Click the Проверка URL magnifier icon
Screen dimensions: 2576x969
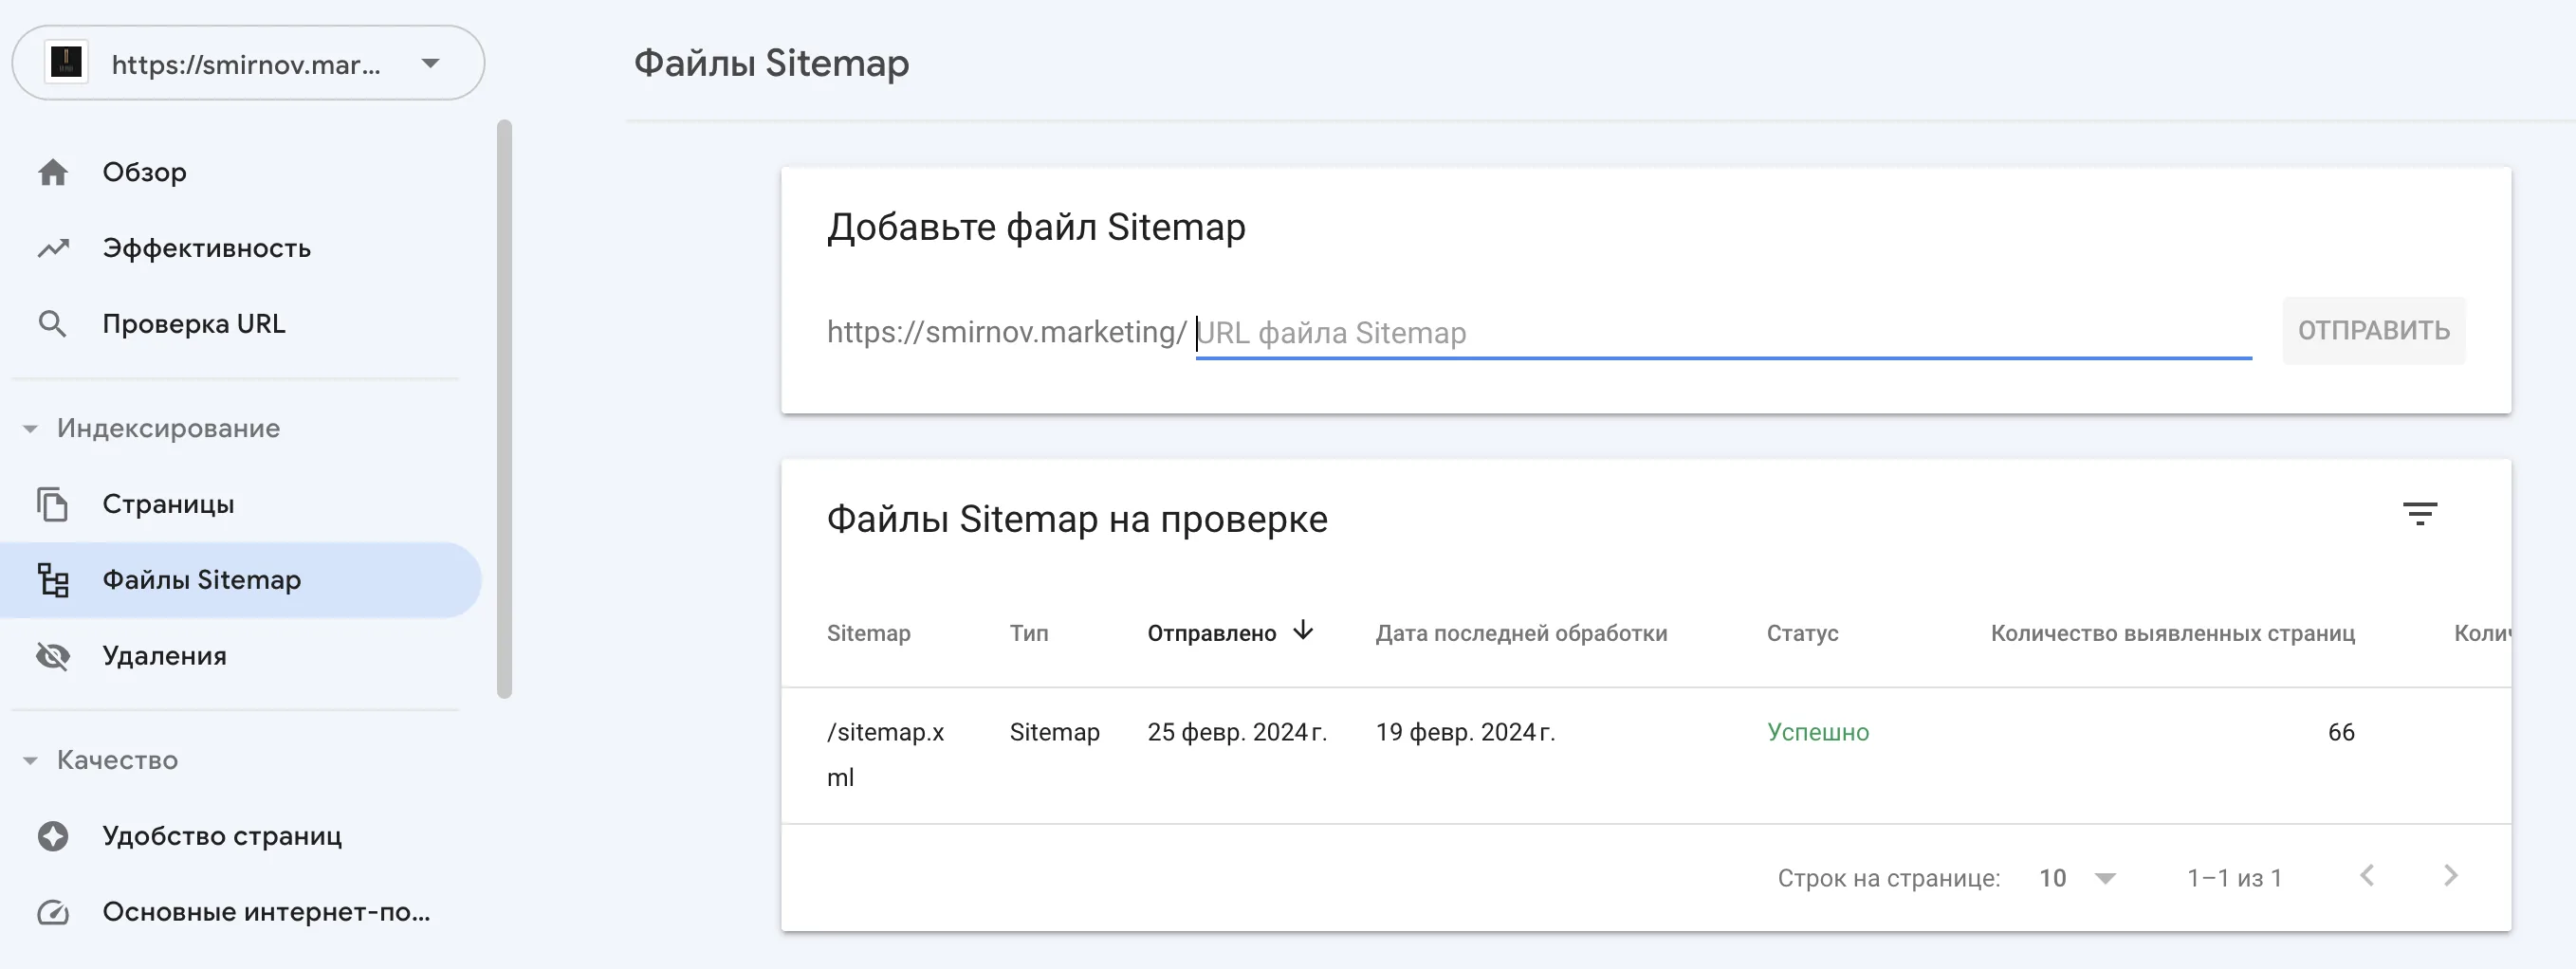point(52,323)
